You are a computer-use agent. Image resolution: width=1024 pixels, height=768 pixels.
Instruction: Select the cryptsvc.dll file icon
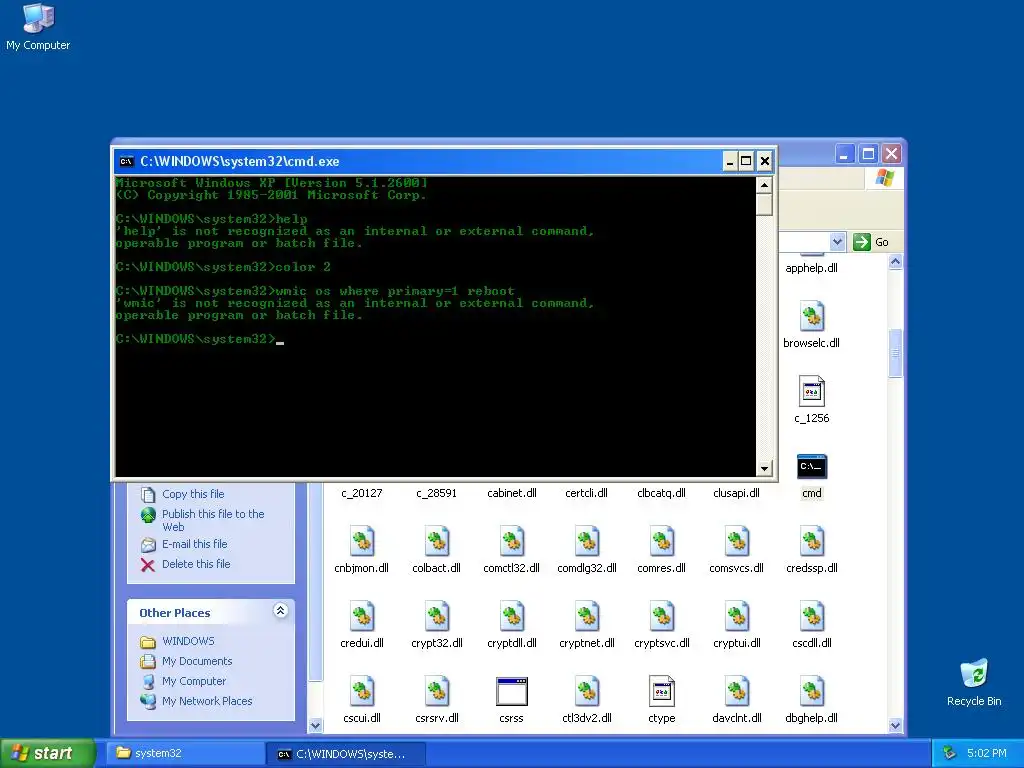[662, 617]
